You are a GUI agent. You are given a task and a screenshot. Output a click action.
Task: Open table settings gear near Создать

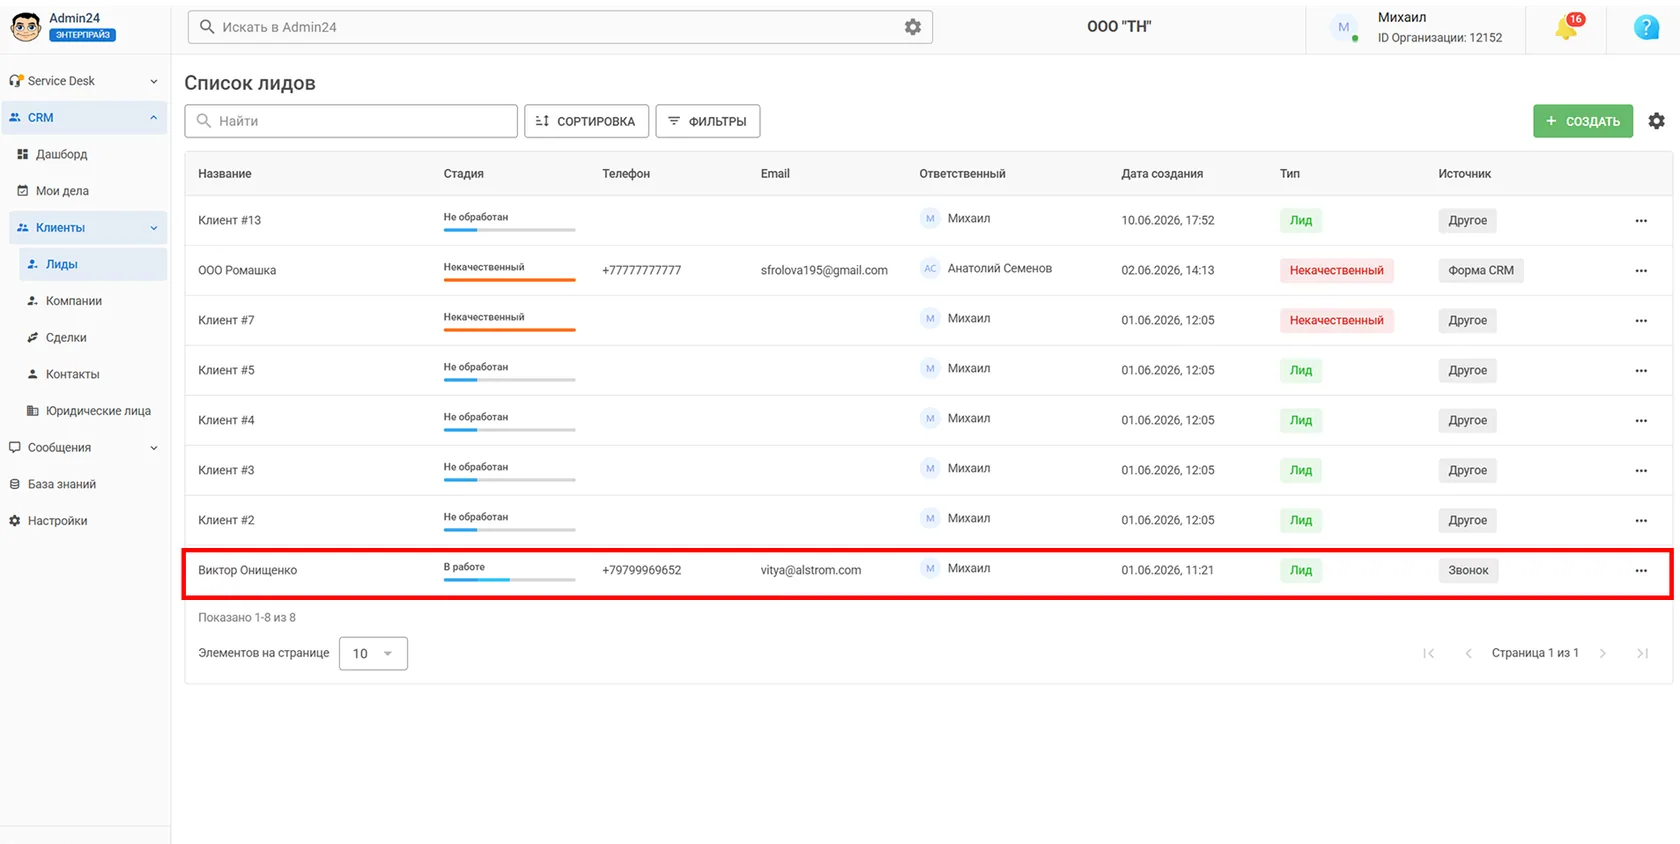coord(1657,121)
